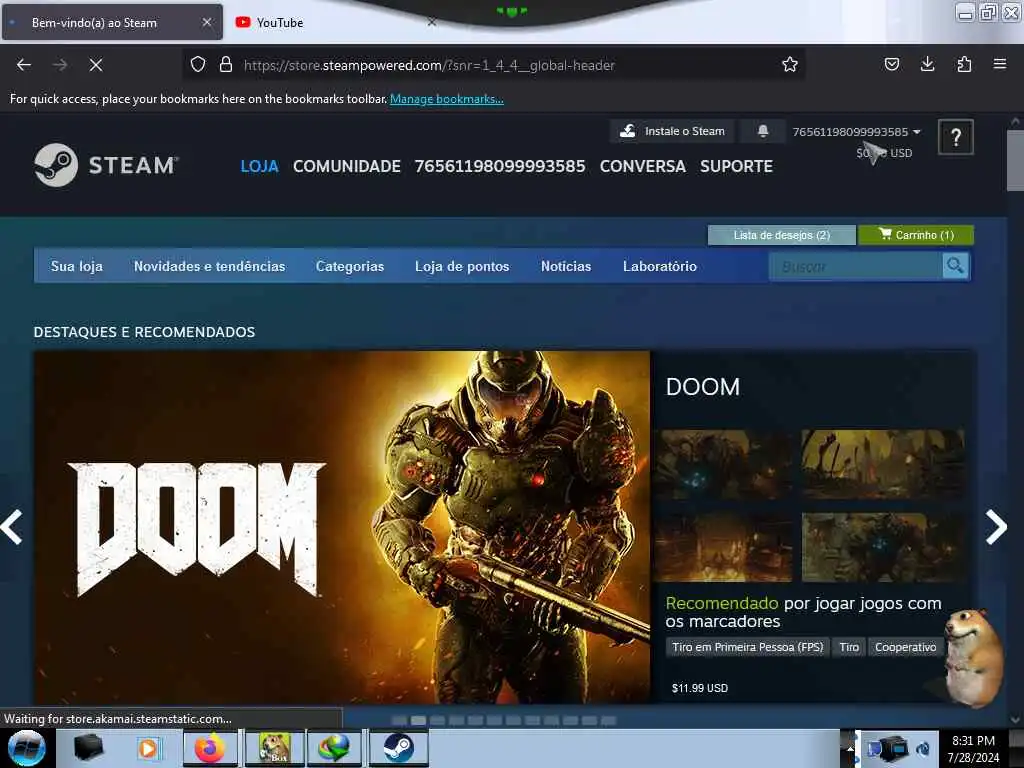Close the YouTube tab
1024x768 pixels.
[432, 22]
